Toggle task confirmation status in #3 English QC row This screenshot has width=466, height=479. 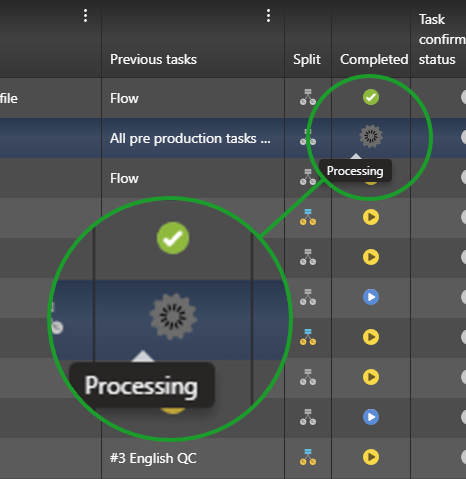(463, 457)
